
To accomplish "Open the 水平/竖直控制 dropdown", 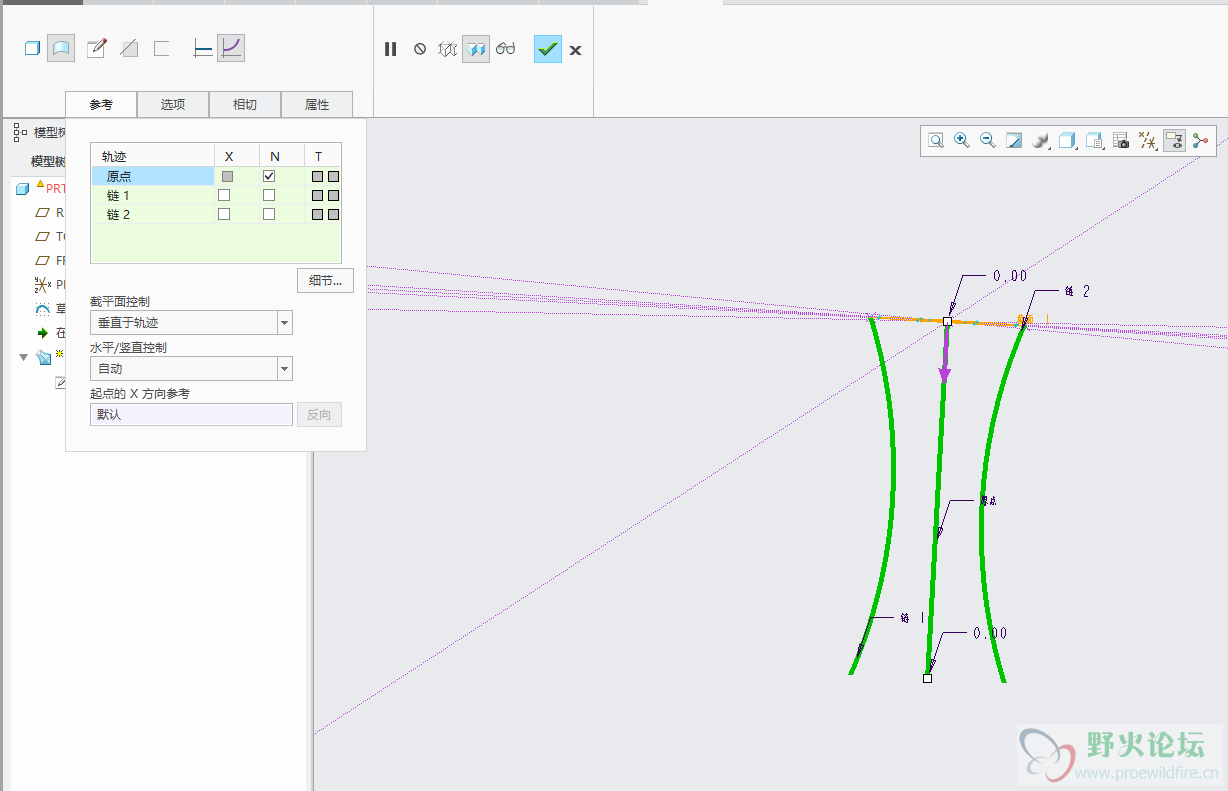I will (285, 369).
